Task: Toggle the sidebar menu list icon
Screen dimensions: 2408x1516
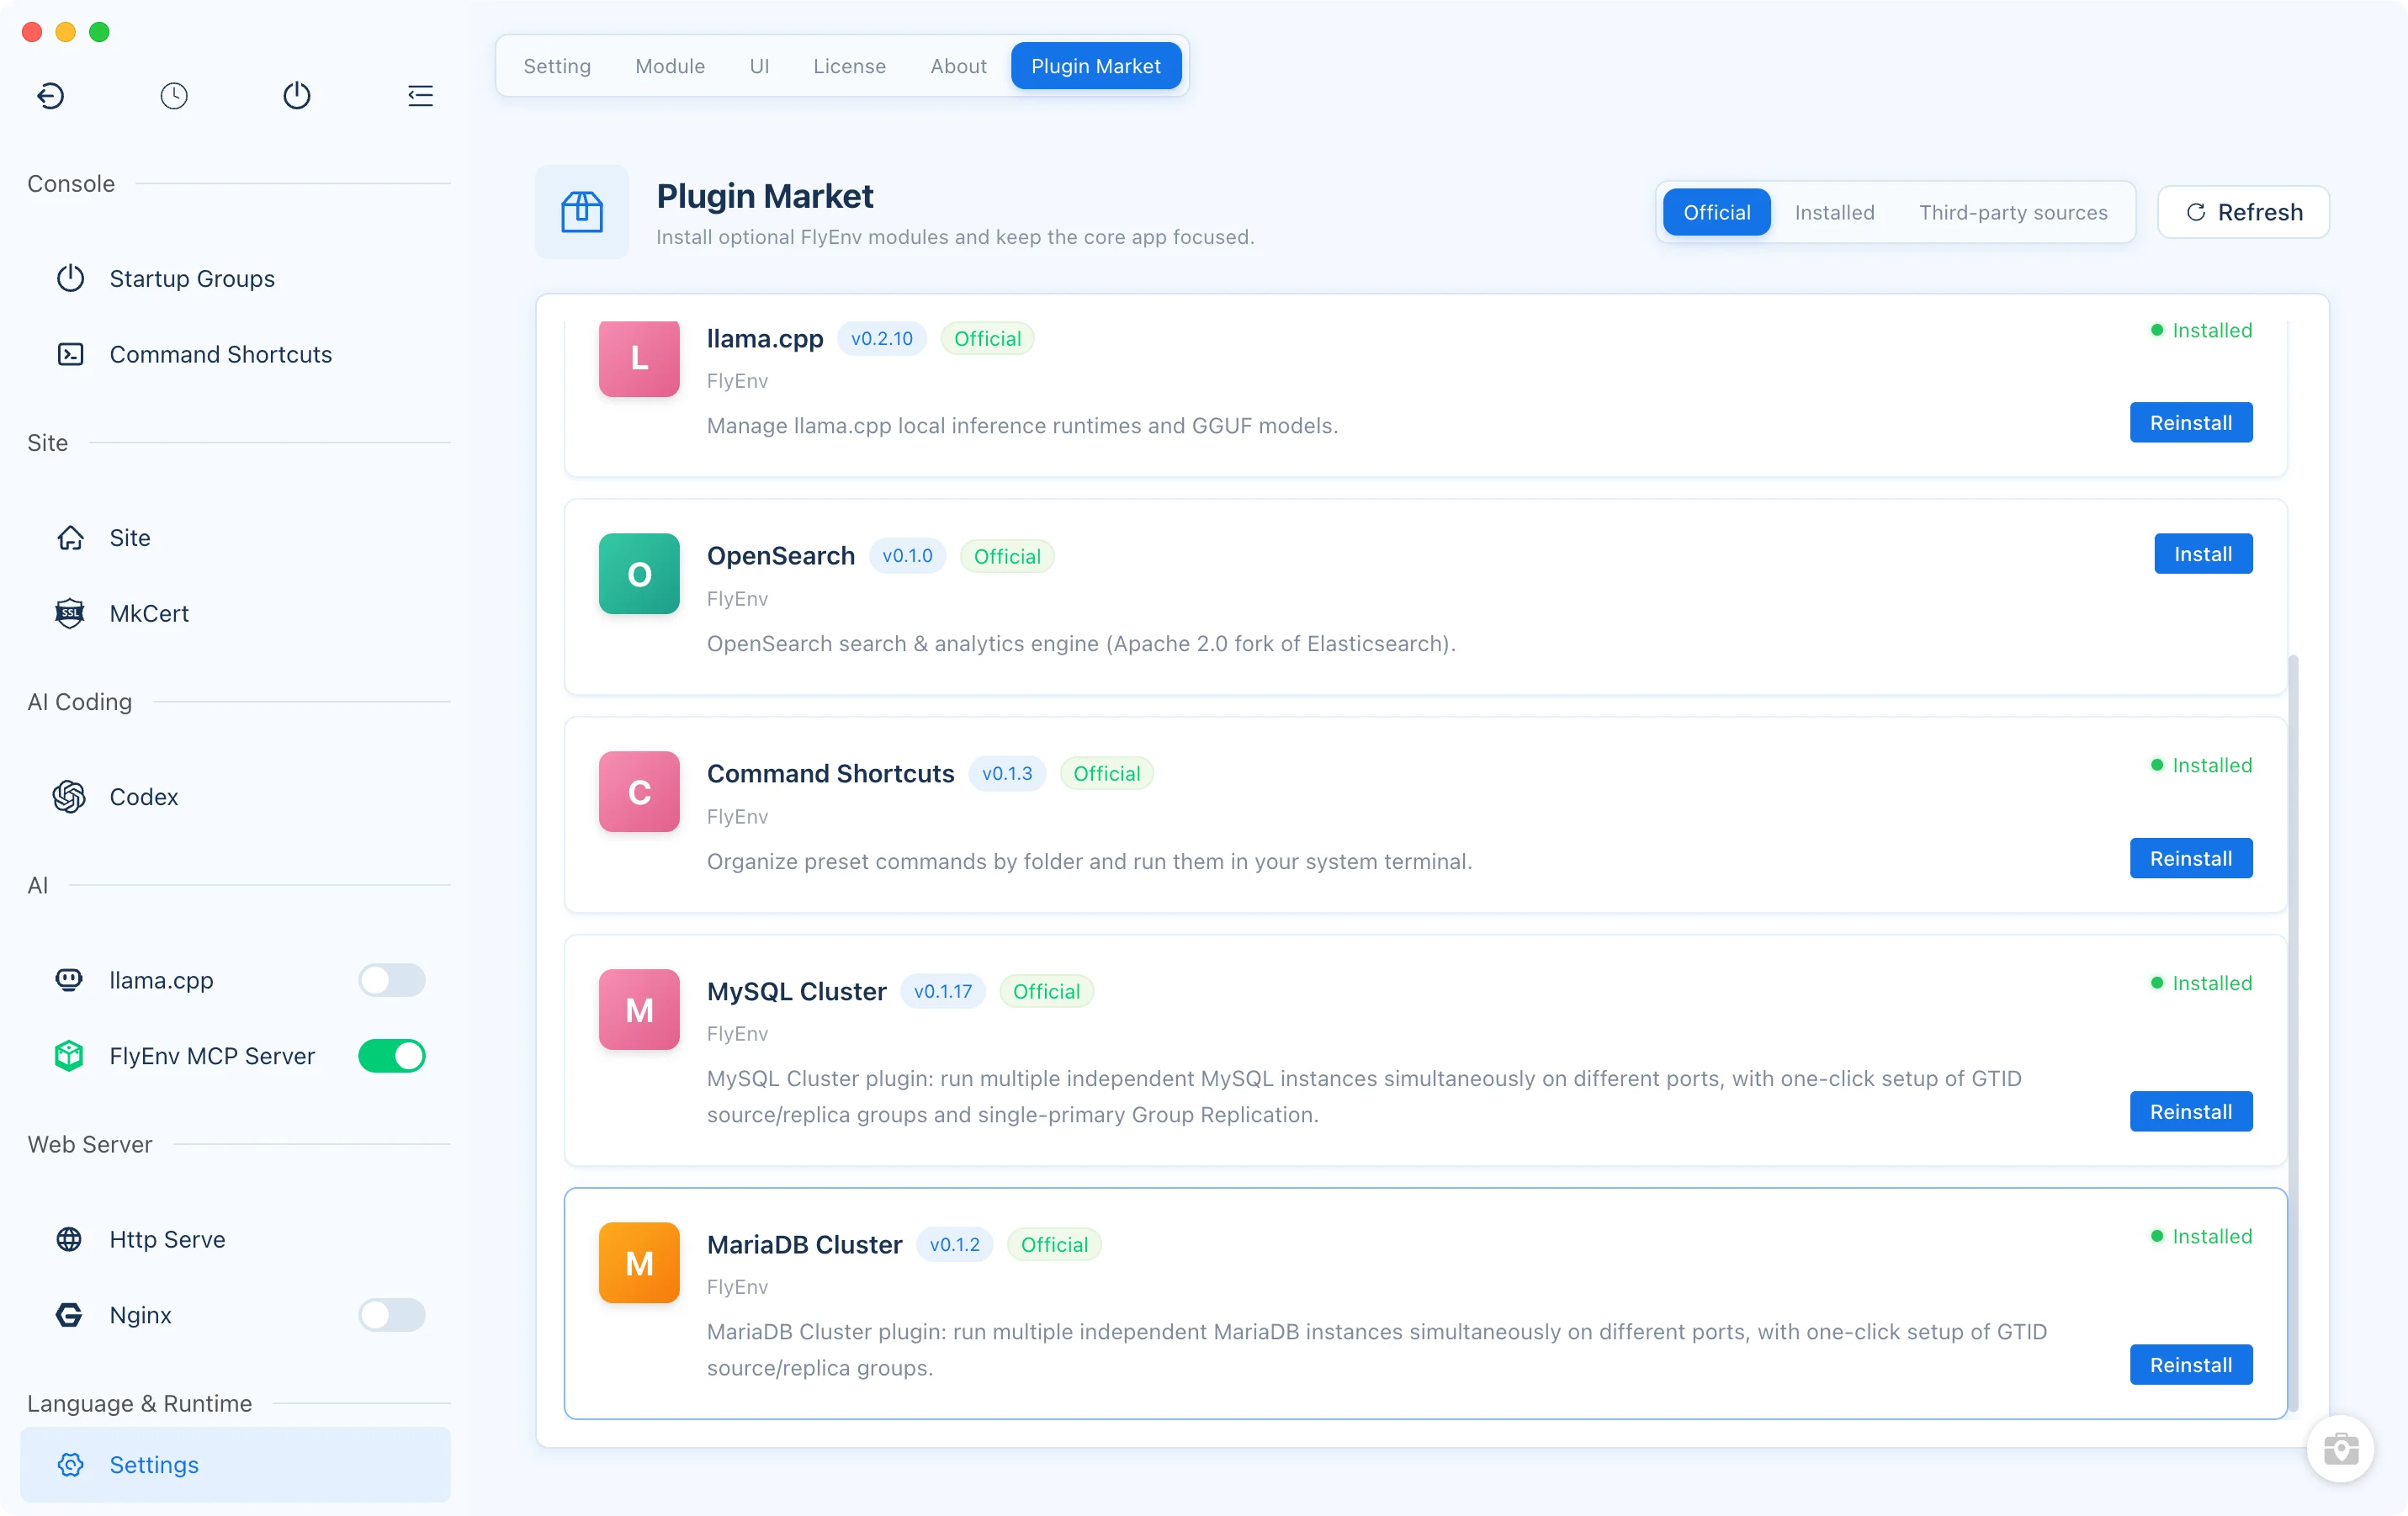Action: (x=420, y=96)
